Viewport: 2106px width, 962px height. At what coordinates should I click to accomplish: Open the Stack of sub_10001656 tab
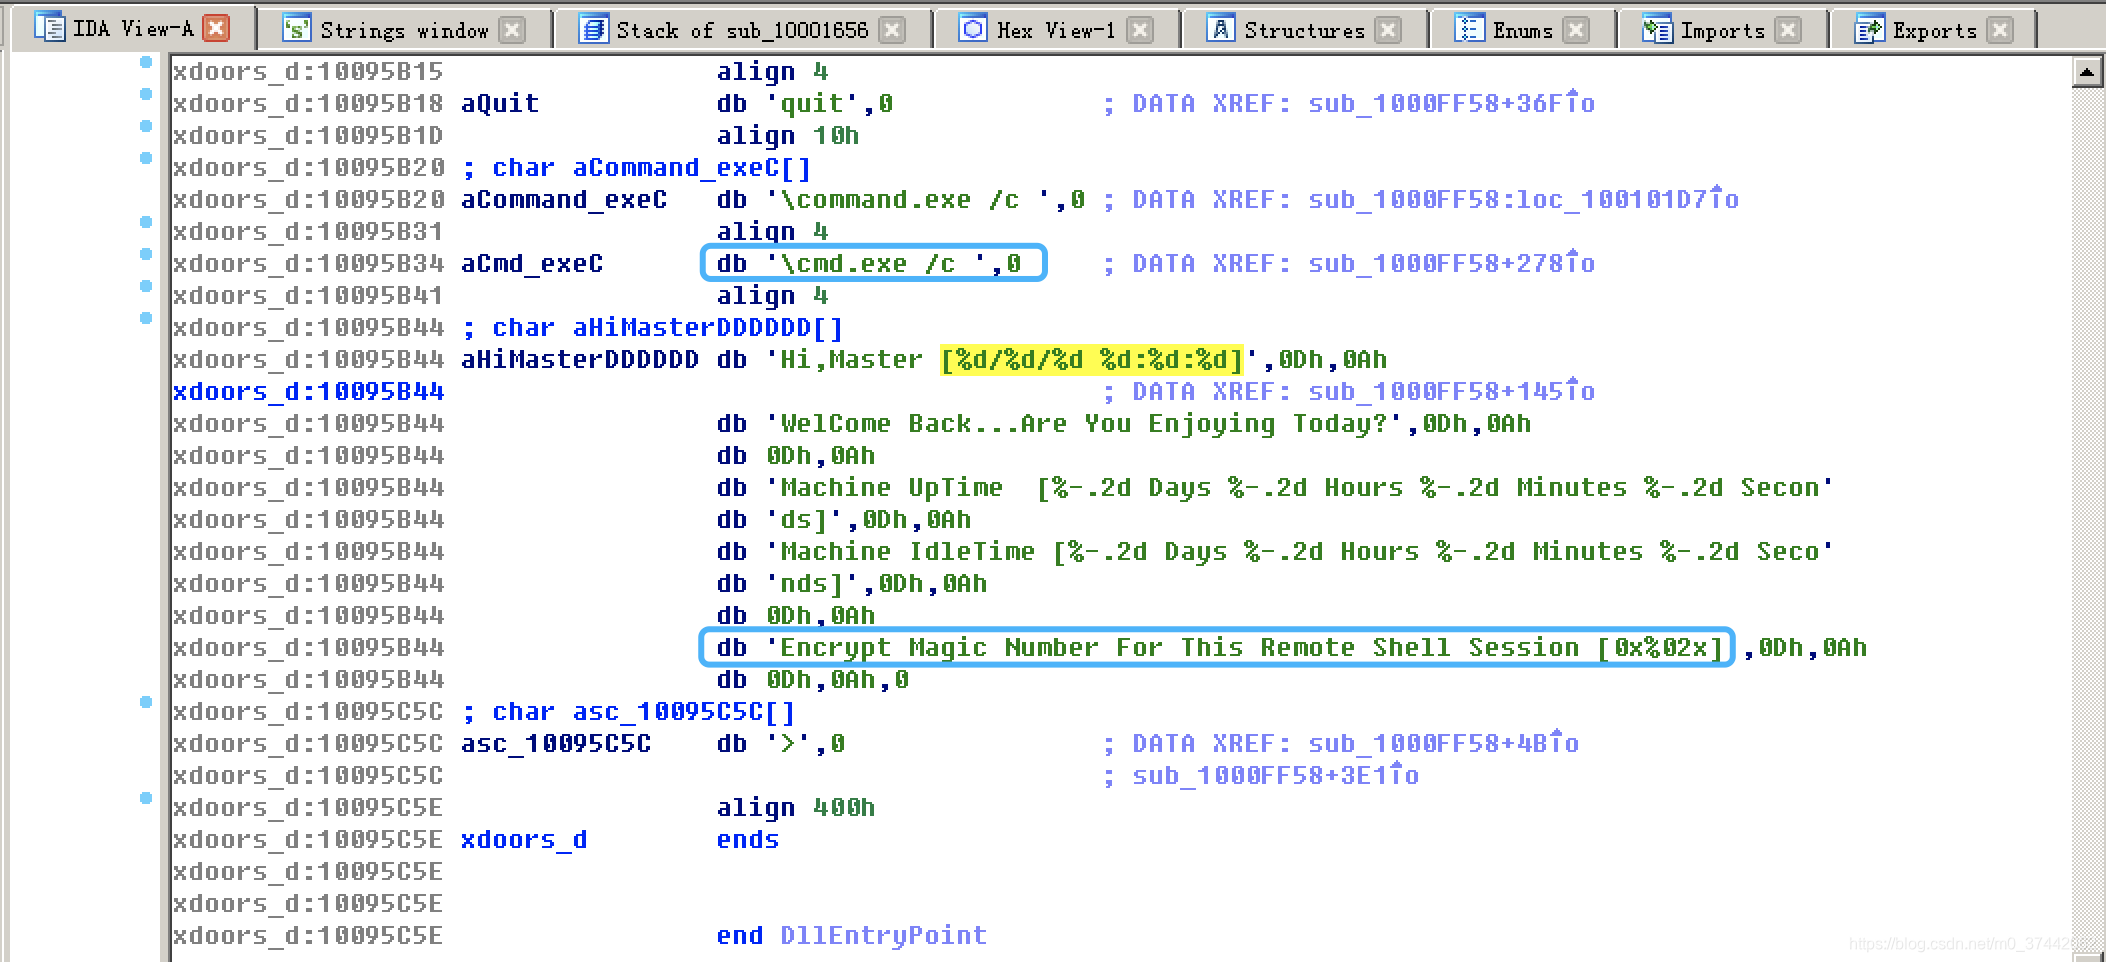tap(742, 30)
